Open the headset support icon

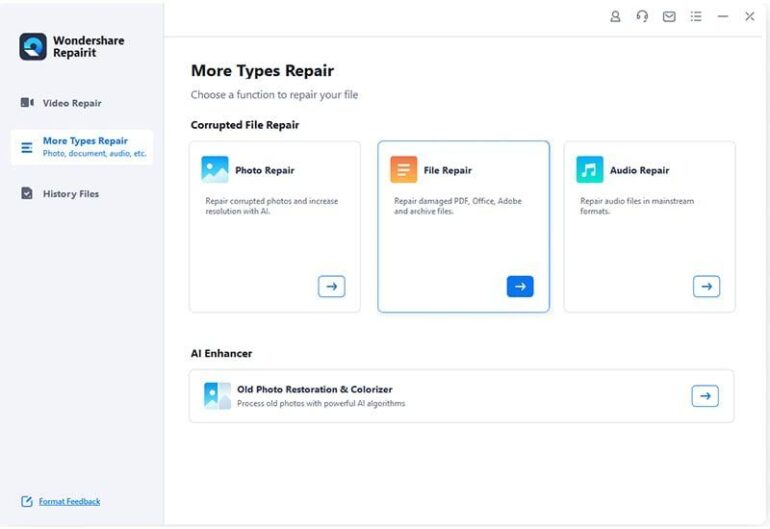642,17
